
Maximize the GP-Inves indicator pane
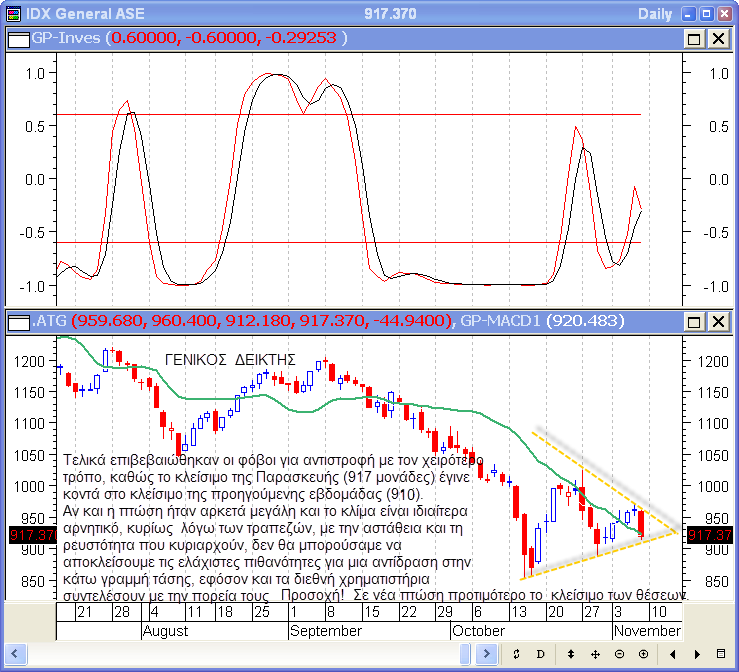(694, 38)
